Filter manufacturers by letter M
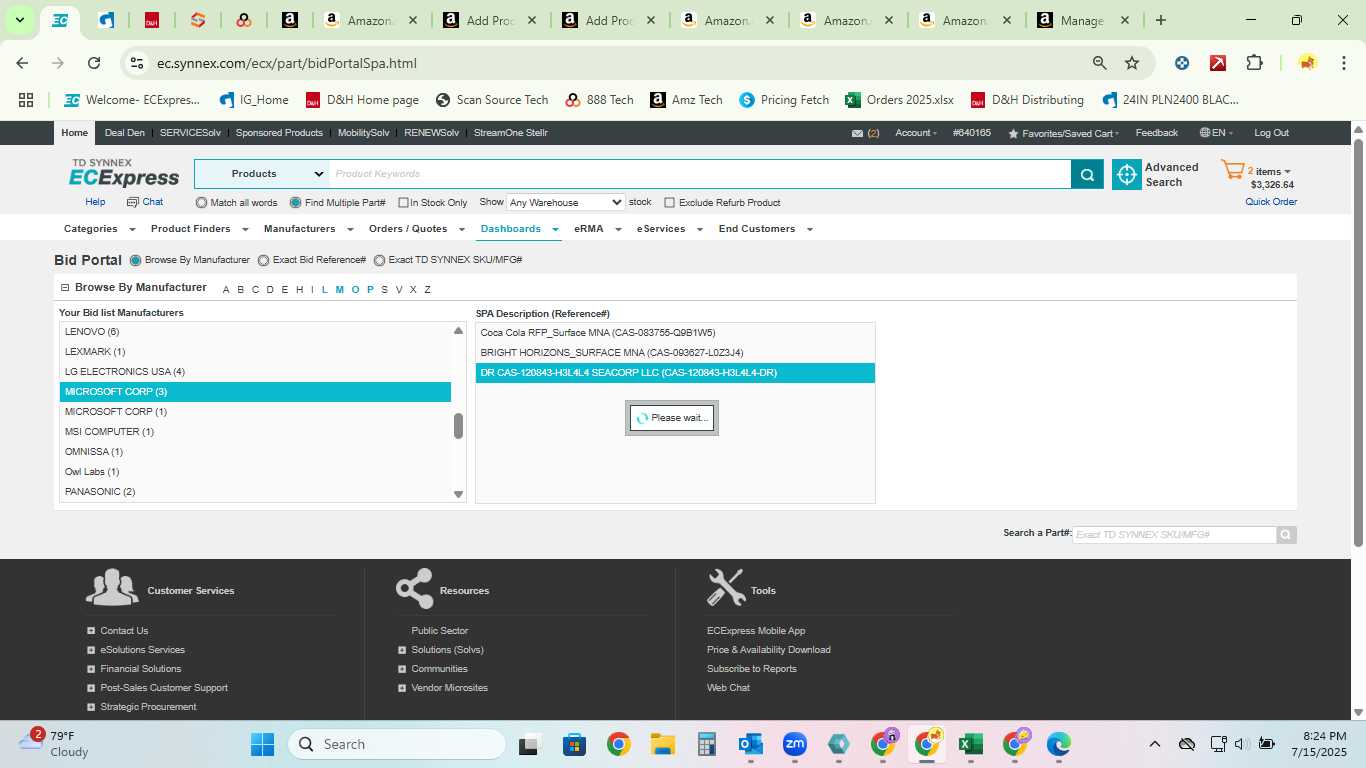Screen dimensions: 1366x768 pos(340,290)
